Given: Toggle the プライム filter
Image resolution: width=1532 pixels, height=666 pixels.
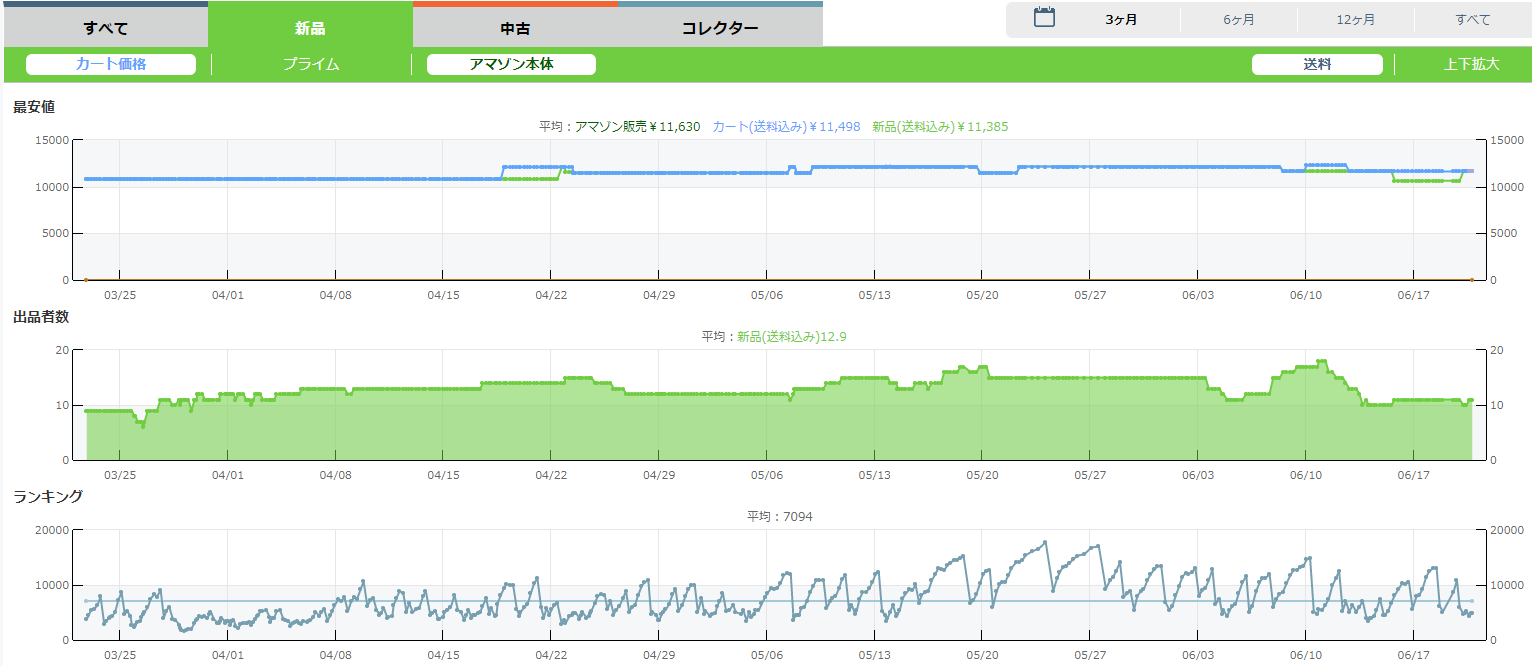Looking at the screenshot, I should [x=311, y=64].
